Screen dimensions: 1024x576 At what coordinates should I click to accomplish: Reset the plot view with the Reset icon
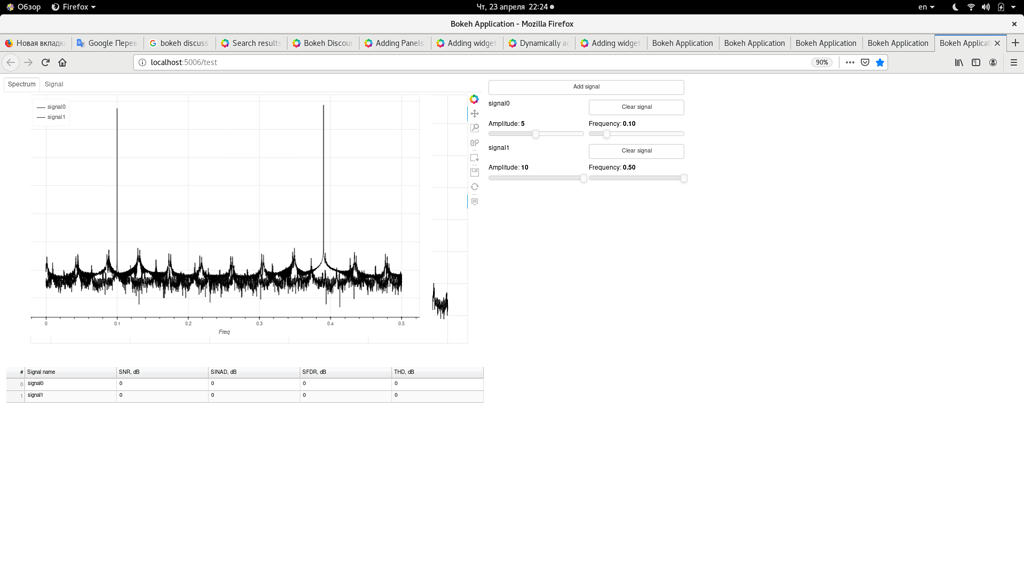click(474, 185)
